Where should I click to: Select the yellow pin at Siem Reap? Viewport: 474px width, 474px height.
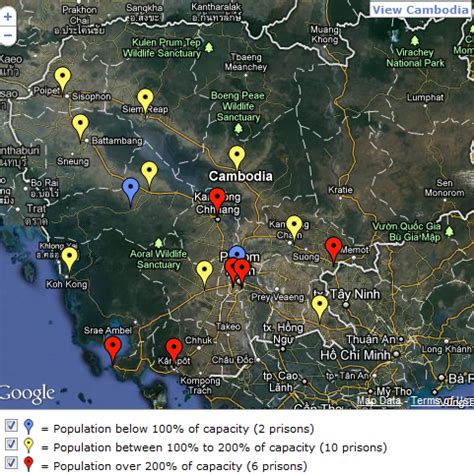coord(146,102)
